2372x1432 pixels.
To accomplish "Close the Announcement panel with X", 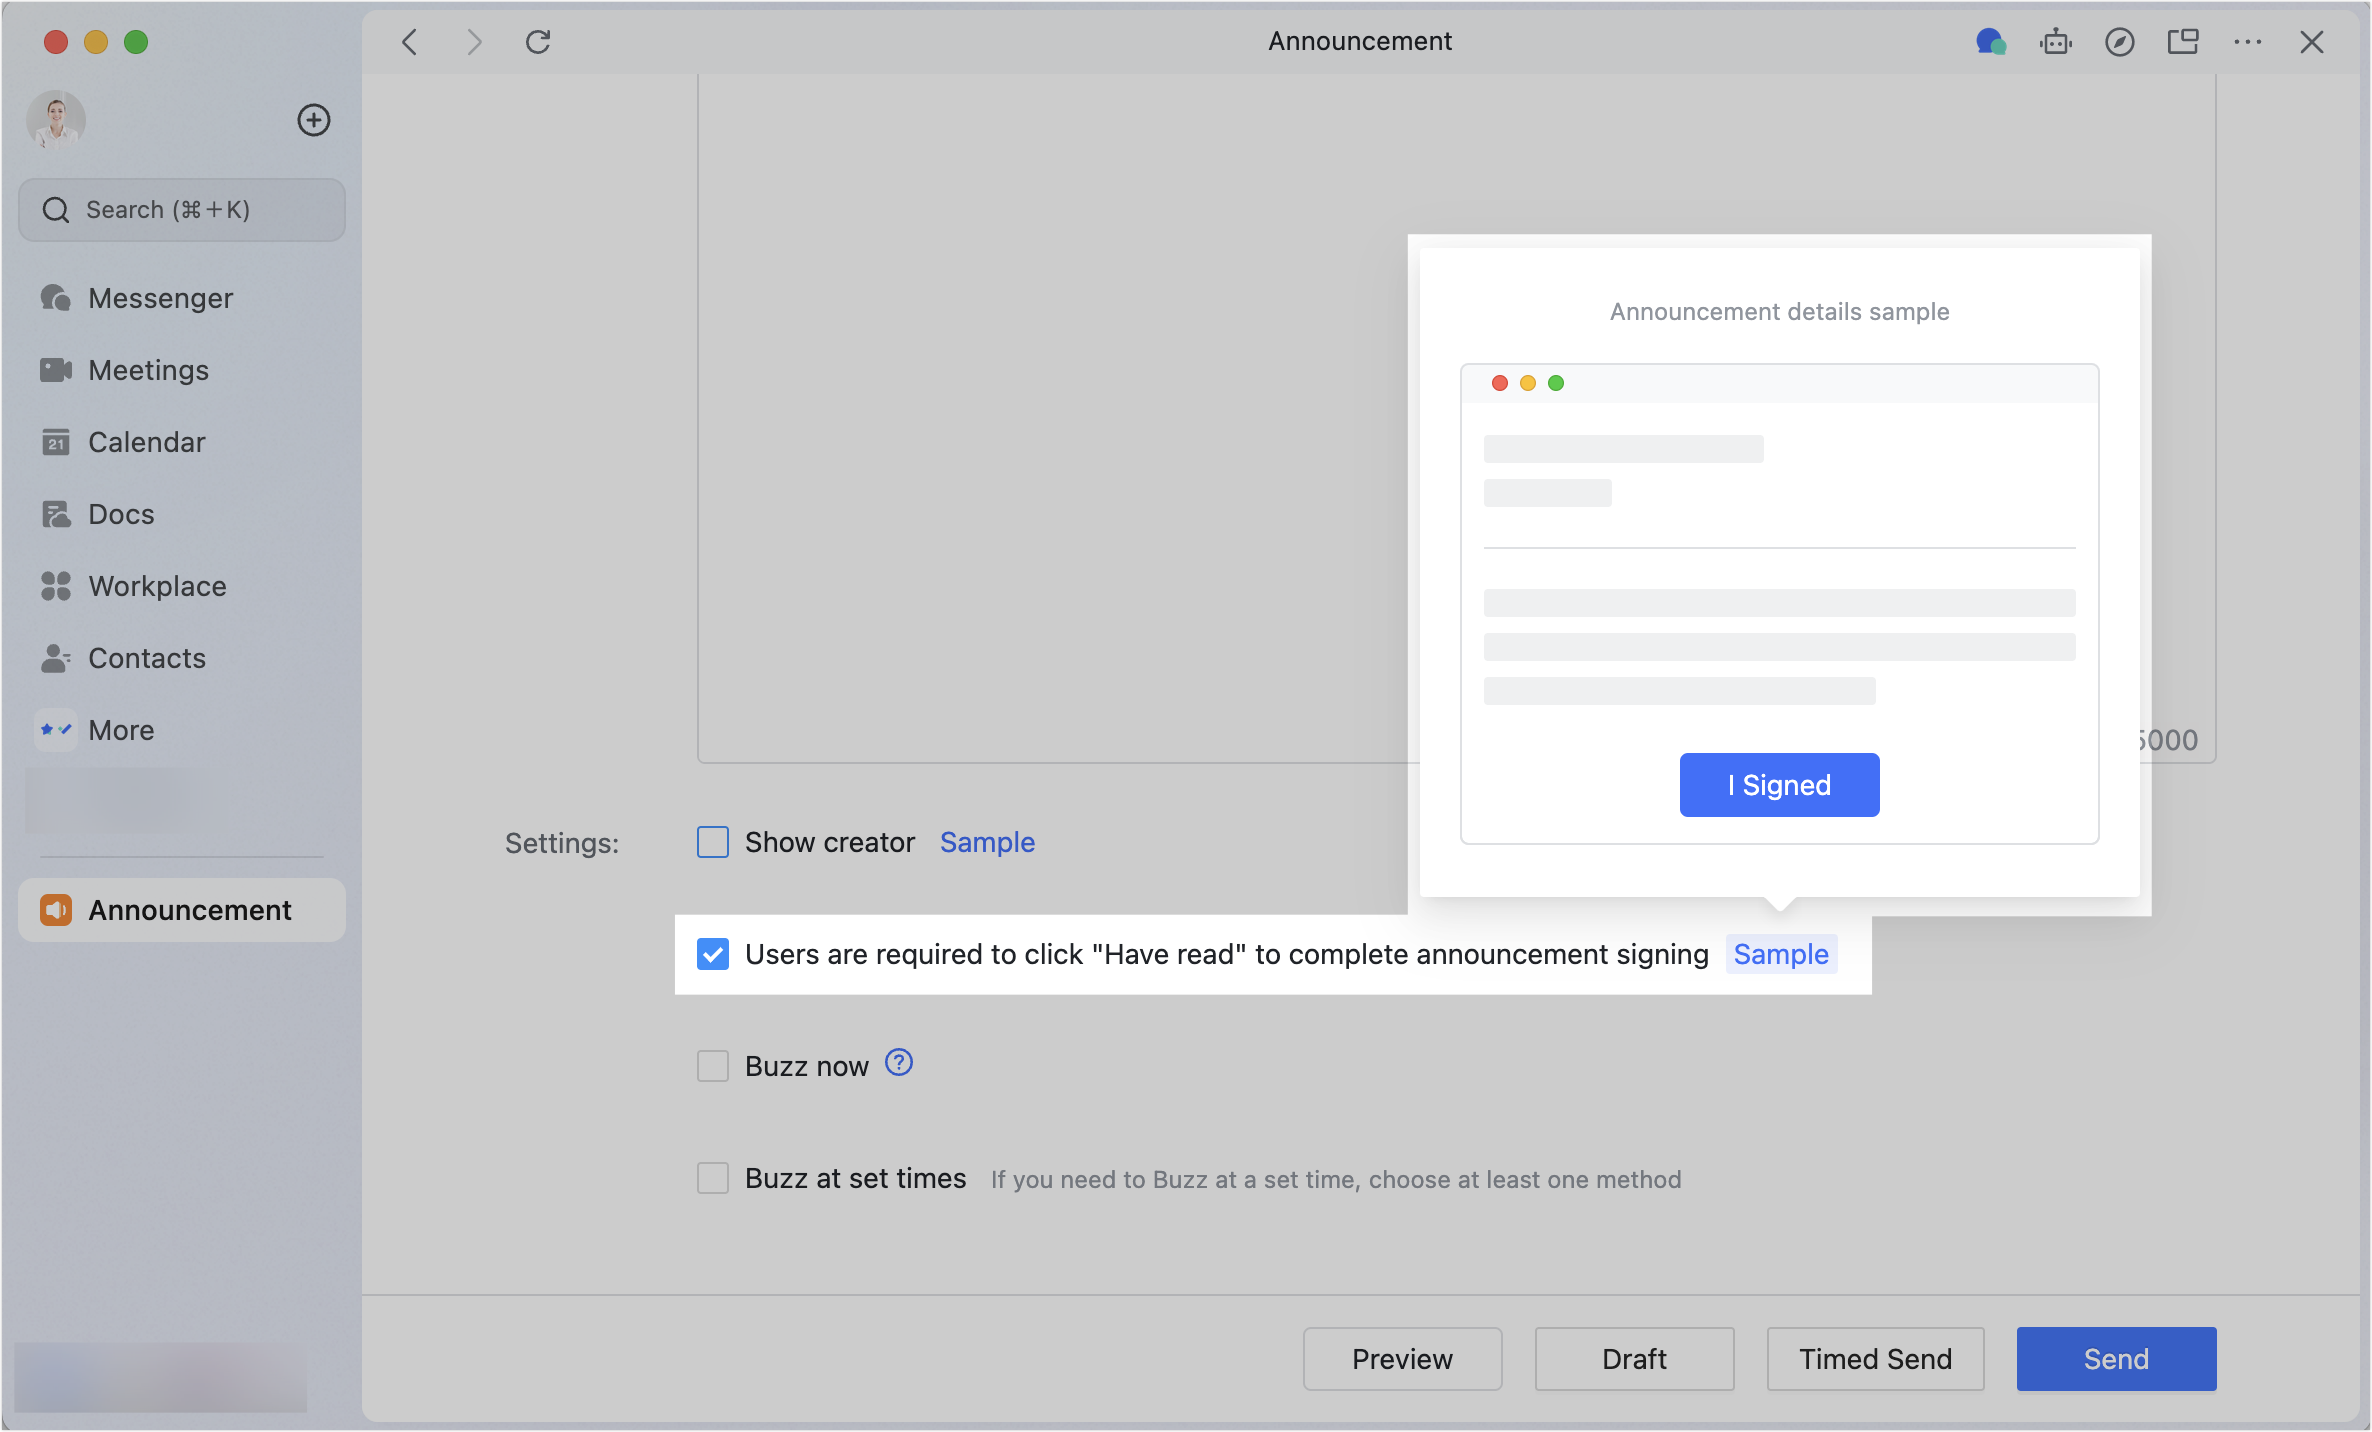I will tap(2312, 42).
